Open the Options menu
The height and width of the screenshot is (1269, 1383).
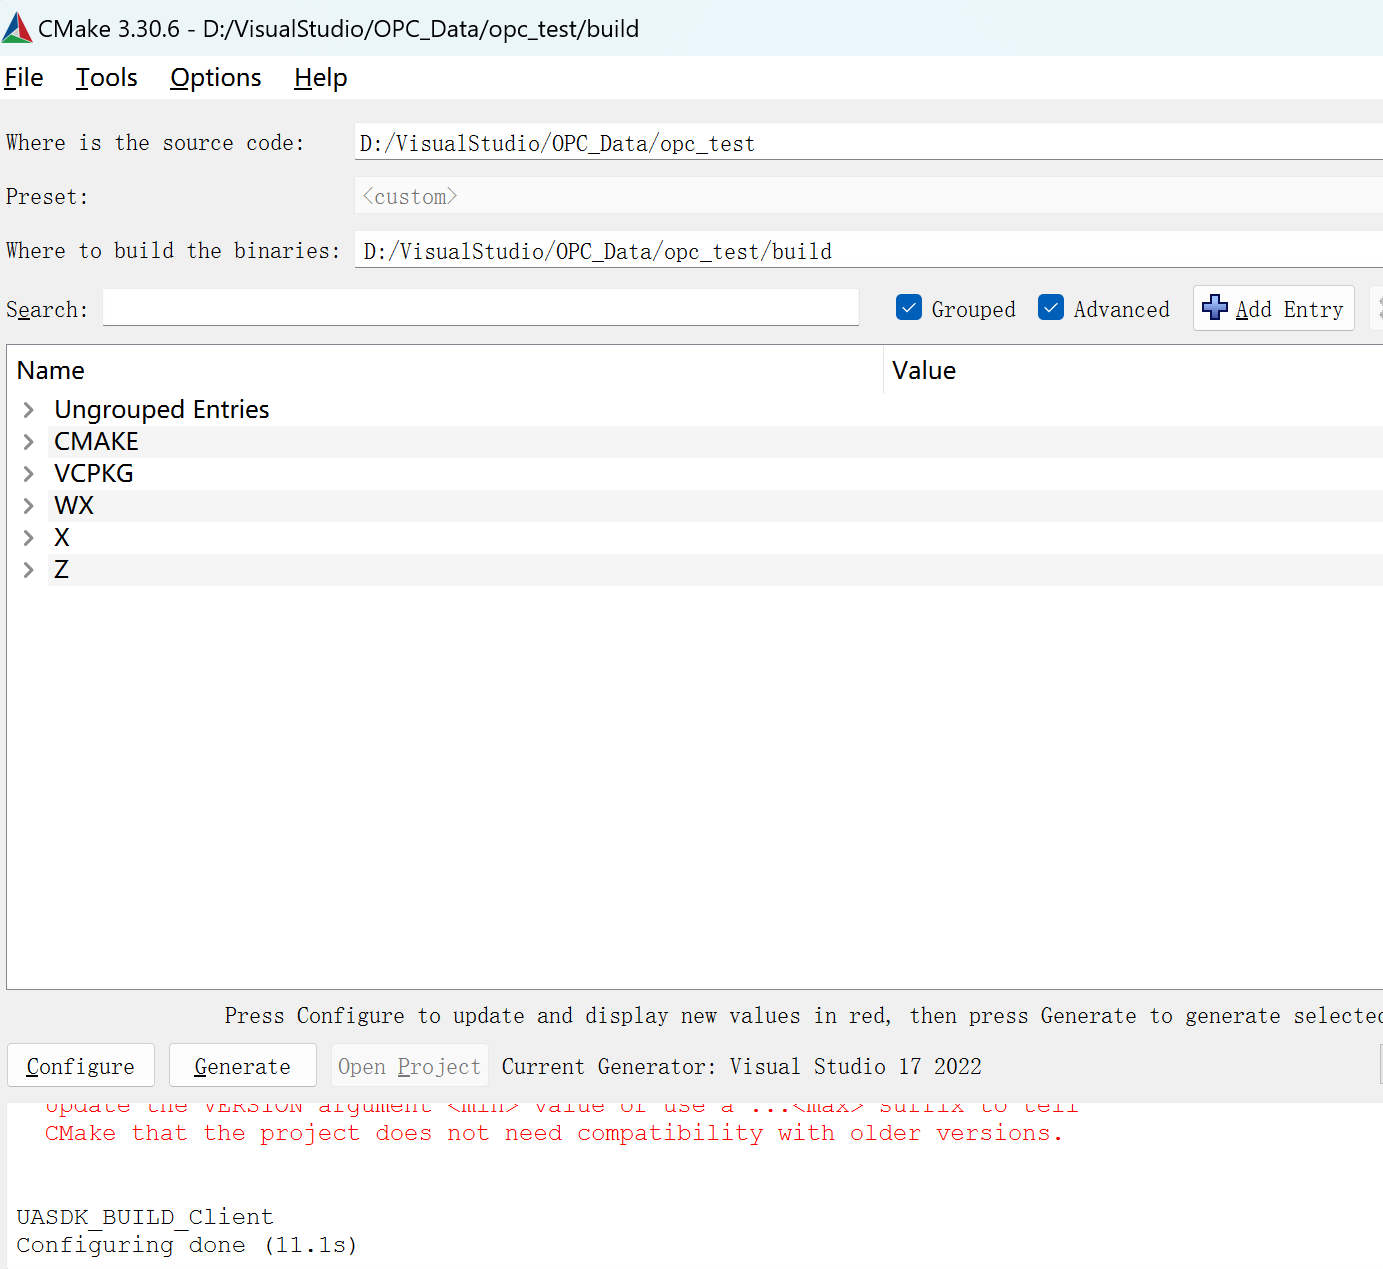(x=216, y=78)
